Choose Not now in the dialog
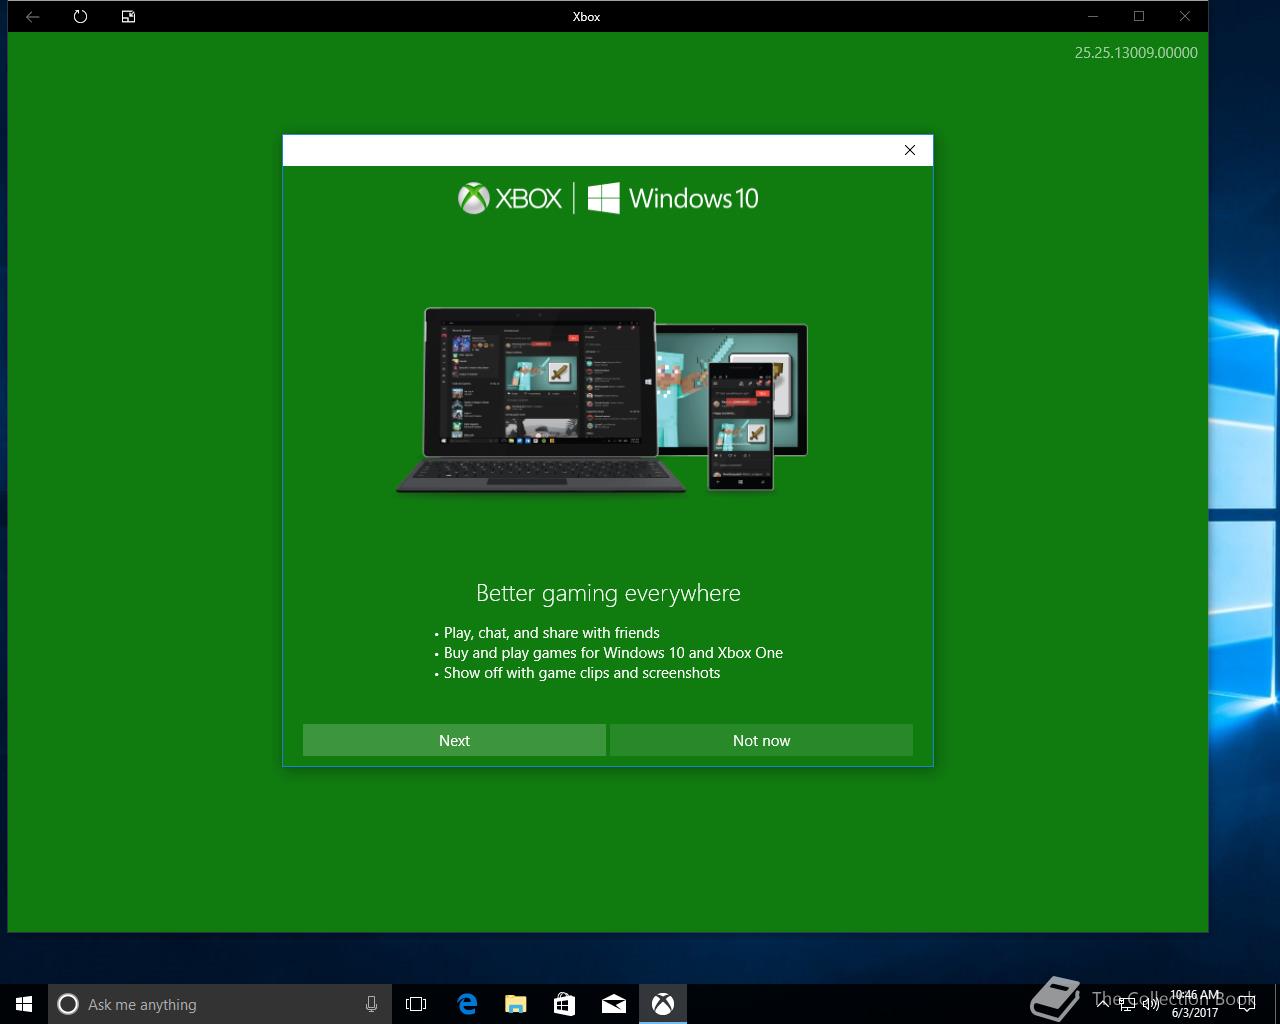This screenshot has height=1024, width=1280. (761, 740)
